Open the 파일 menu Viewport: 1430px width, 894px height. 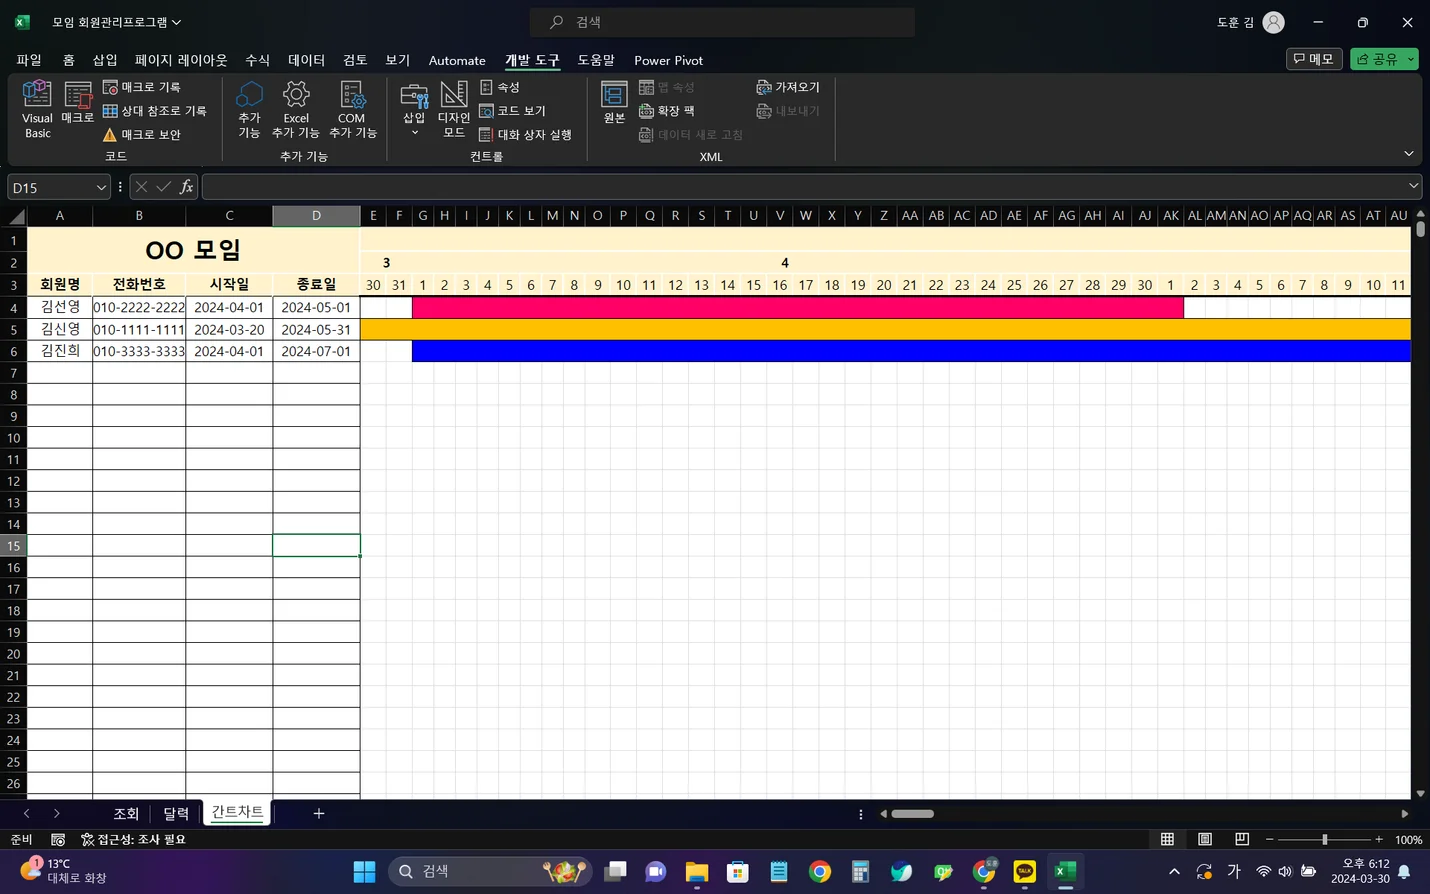coord(29,60)
